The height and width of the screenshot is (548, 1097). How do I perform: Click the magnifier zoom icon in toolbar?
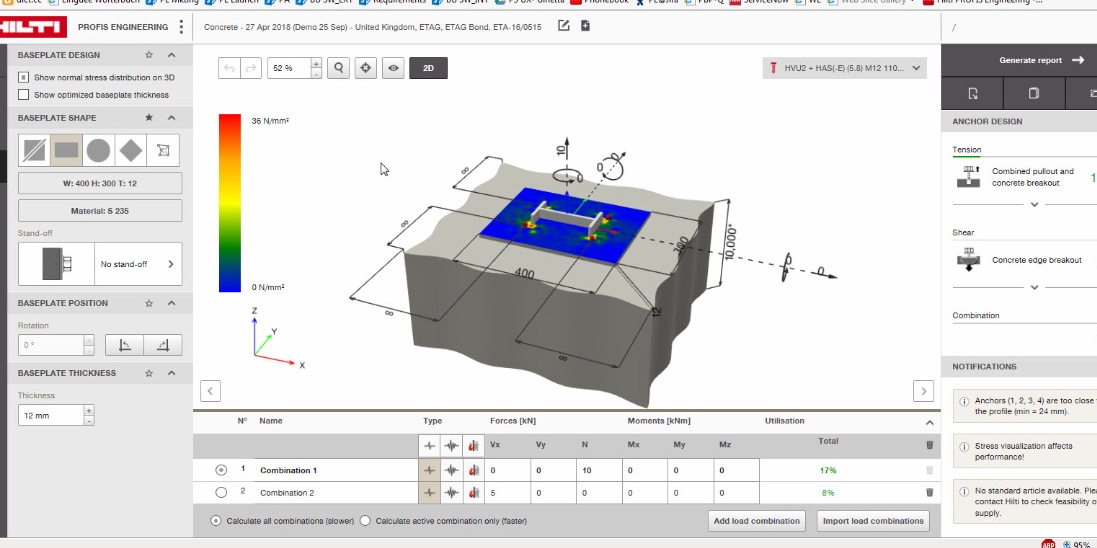[339, 68]
